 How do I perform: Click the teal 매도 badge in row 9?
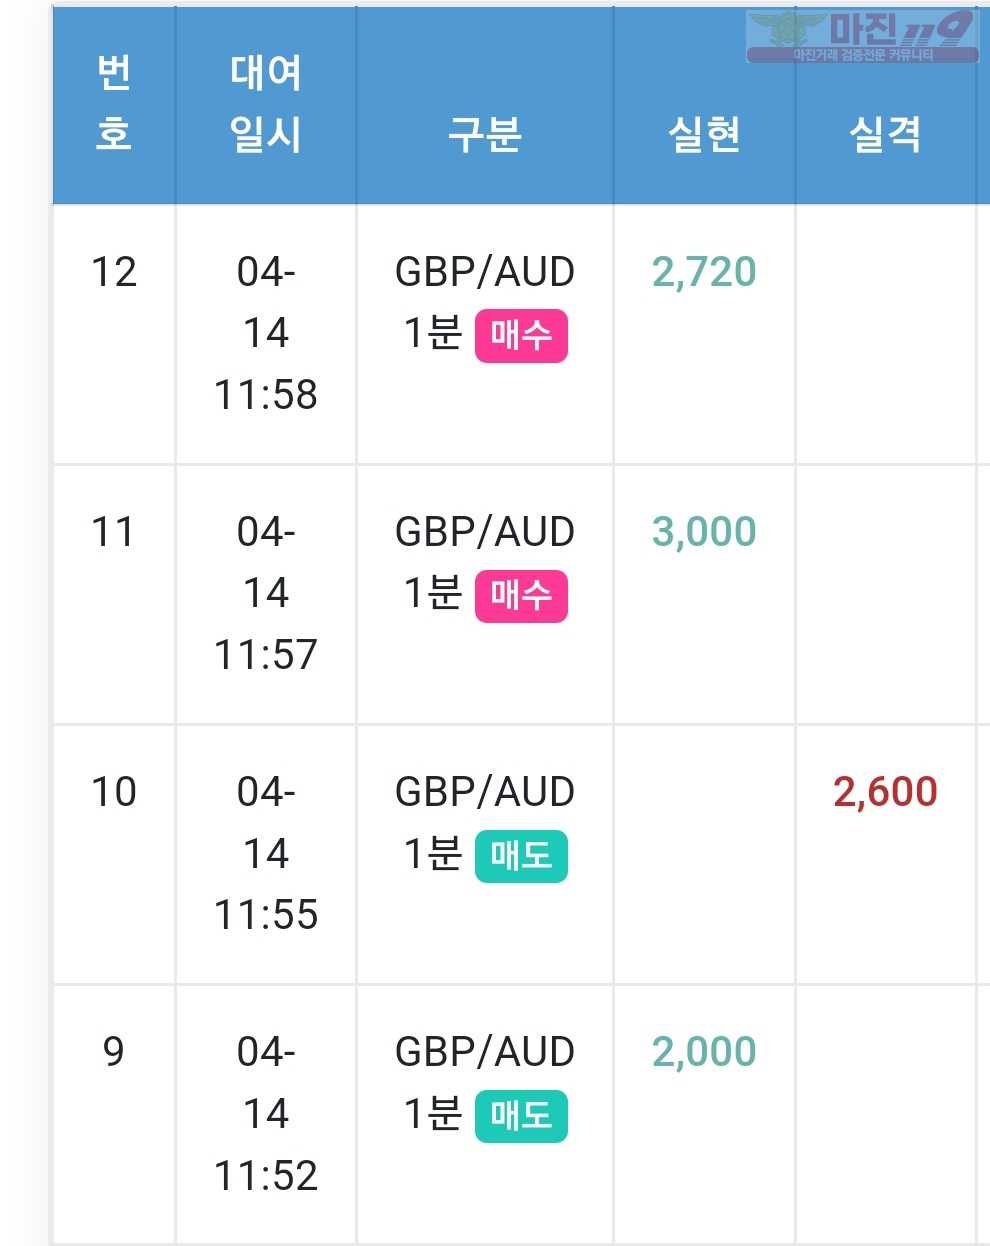pos(521,1116)
